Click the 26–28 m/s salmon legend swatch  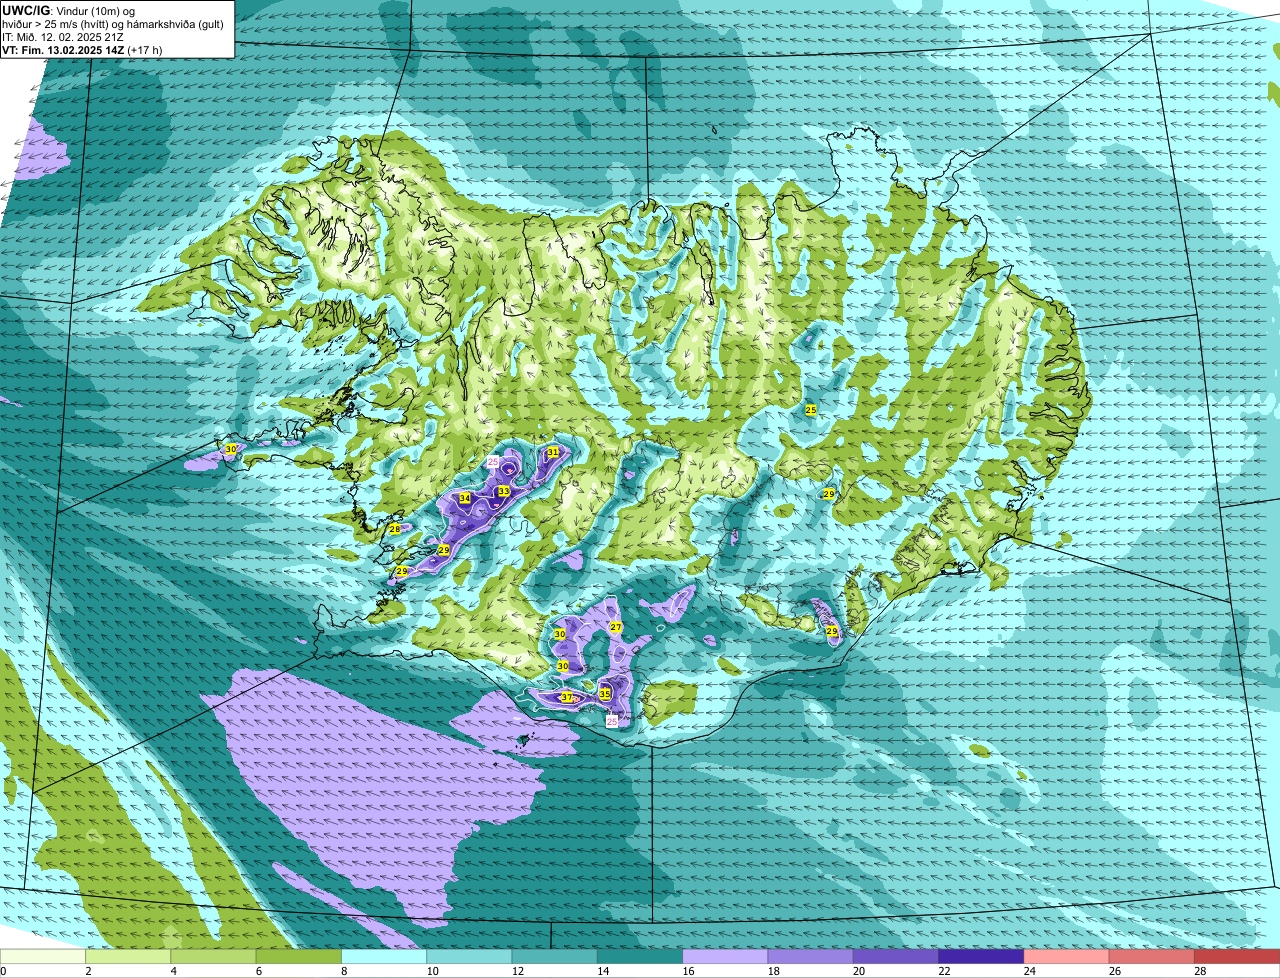(x=1152, y=957)
